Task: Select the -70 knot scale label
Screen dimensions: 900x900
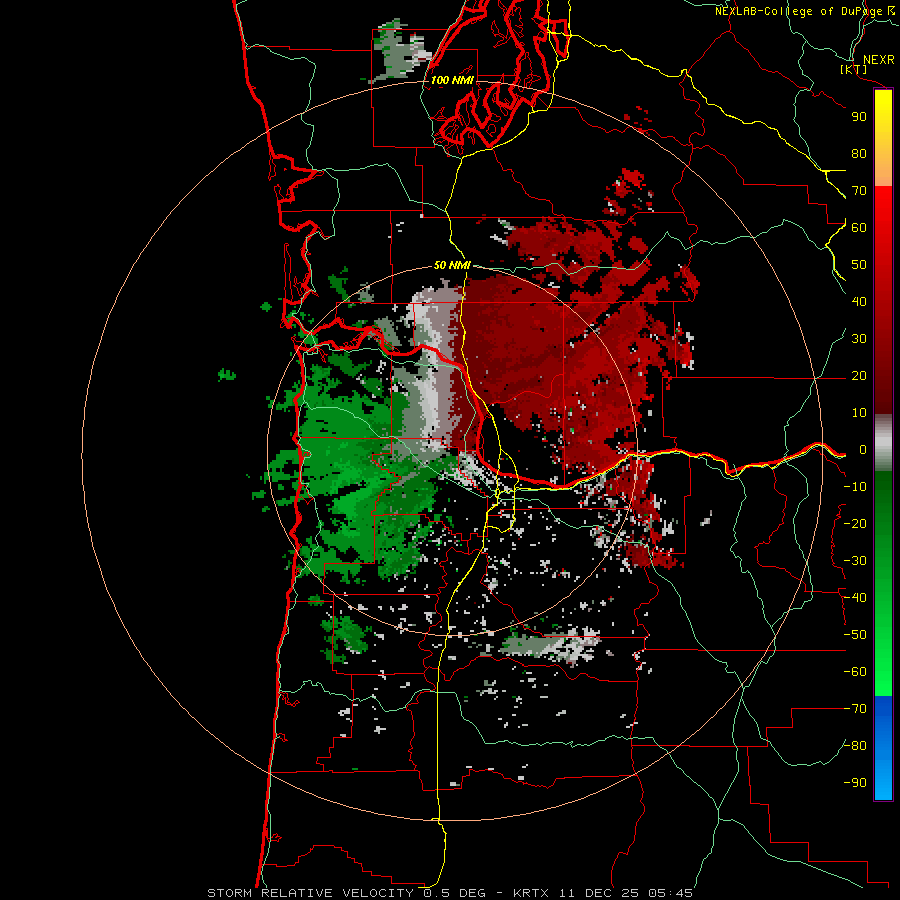Action: 855,709
